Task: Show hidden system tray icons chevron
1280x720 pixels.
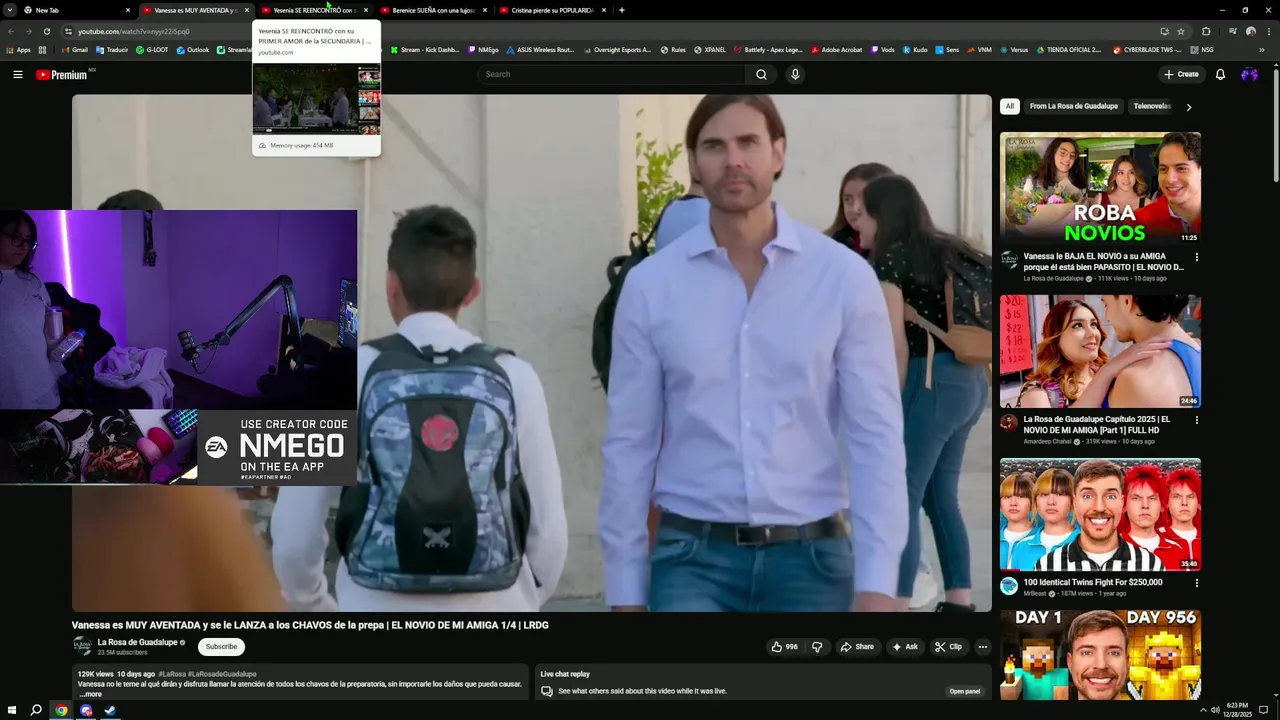Action: pos(1202,710)
